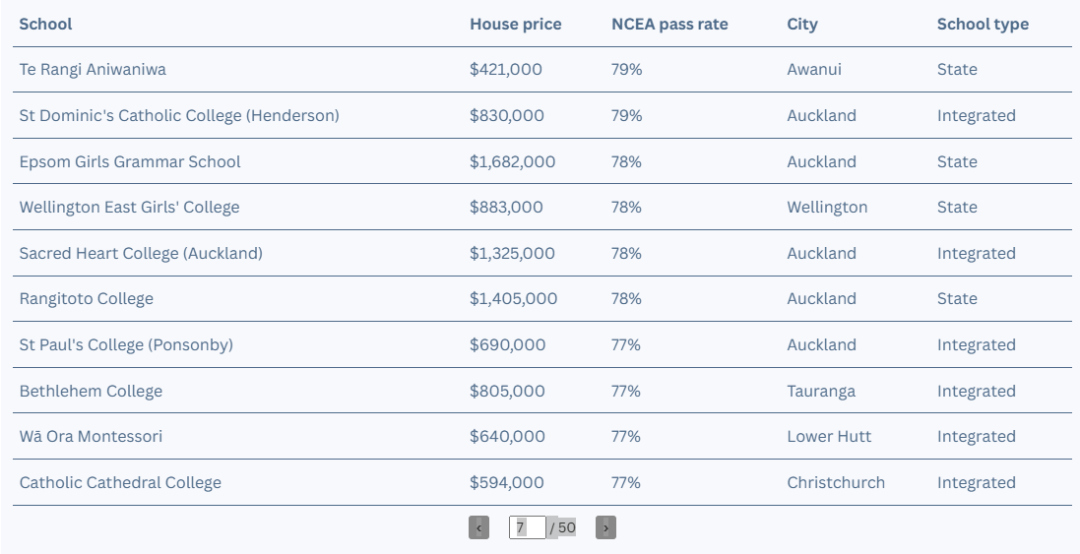Sort by the School column header
The height and width of the screenshot is (554, 1080).
click(45, 24)
